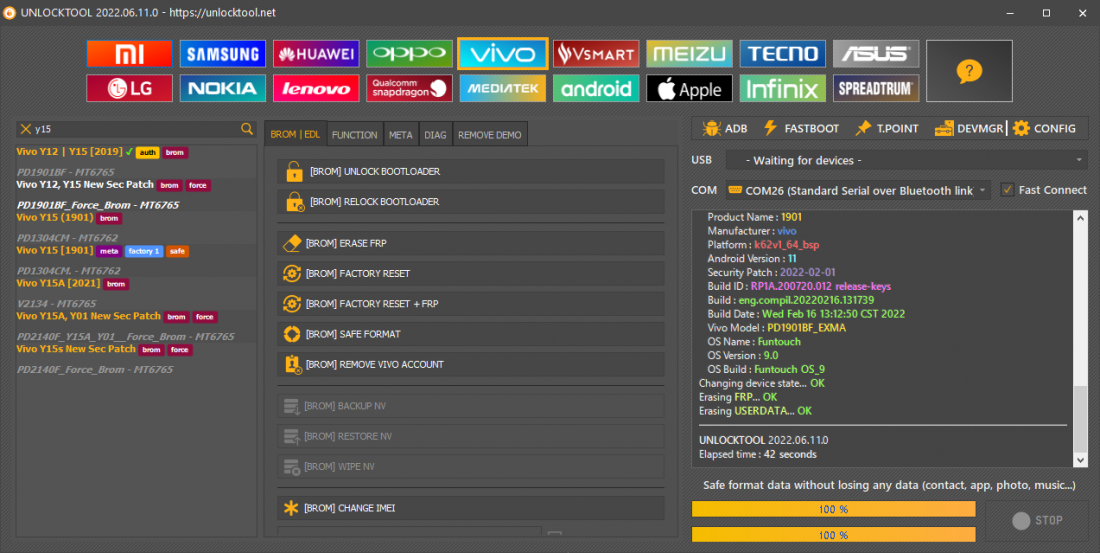Select the Huawei brand logo
Image resolution: width=1100 pixels, height=553 pixels.
(x=316, y=54)
